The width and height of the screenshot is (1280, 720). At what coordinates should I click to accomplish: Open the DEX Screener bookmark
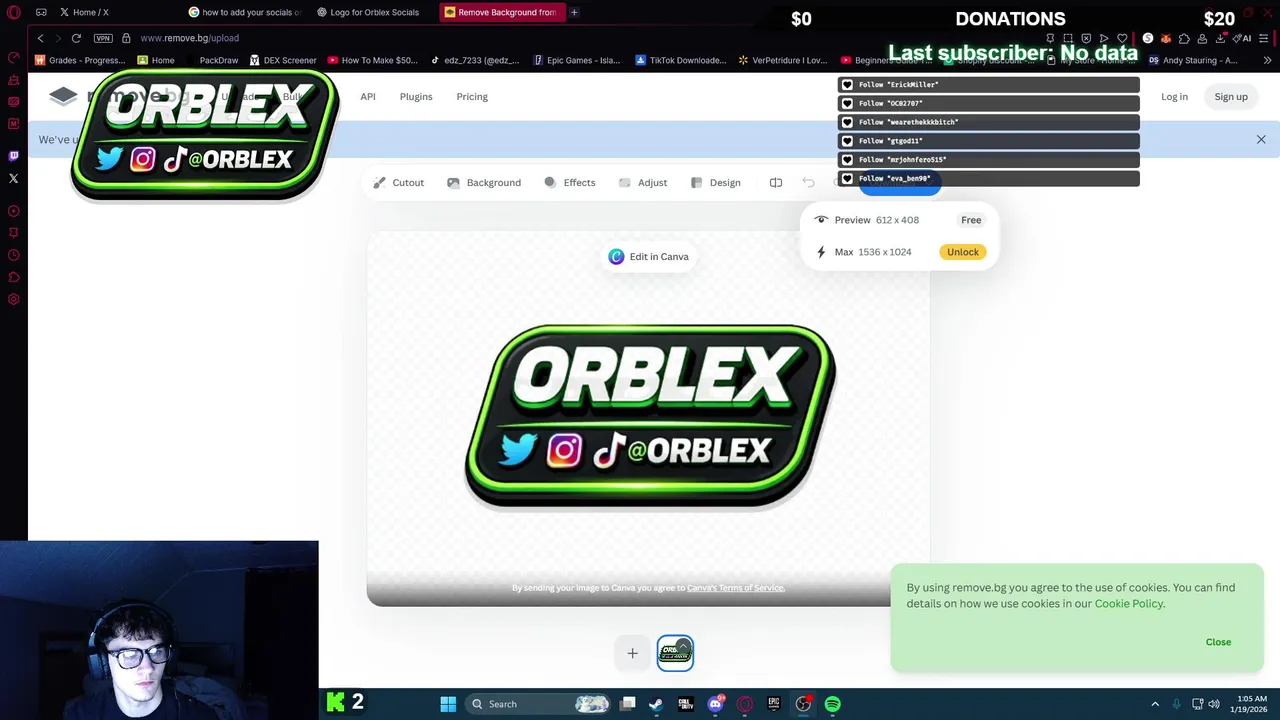tap(283, 60)
